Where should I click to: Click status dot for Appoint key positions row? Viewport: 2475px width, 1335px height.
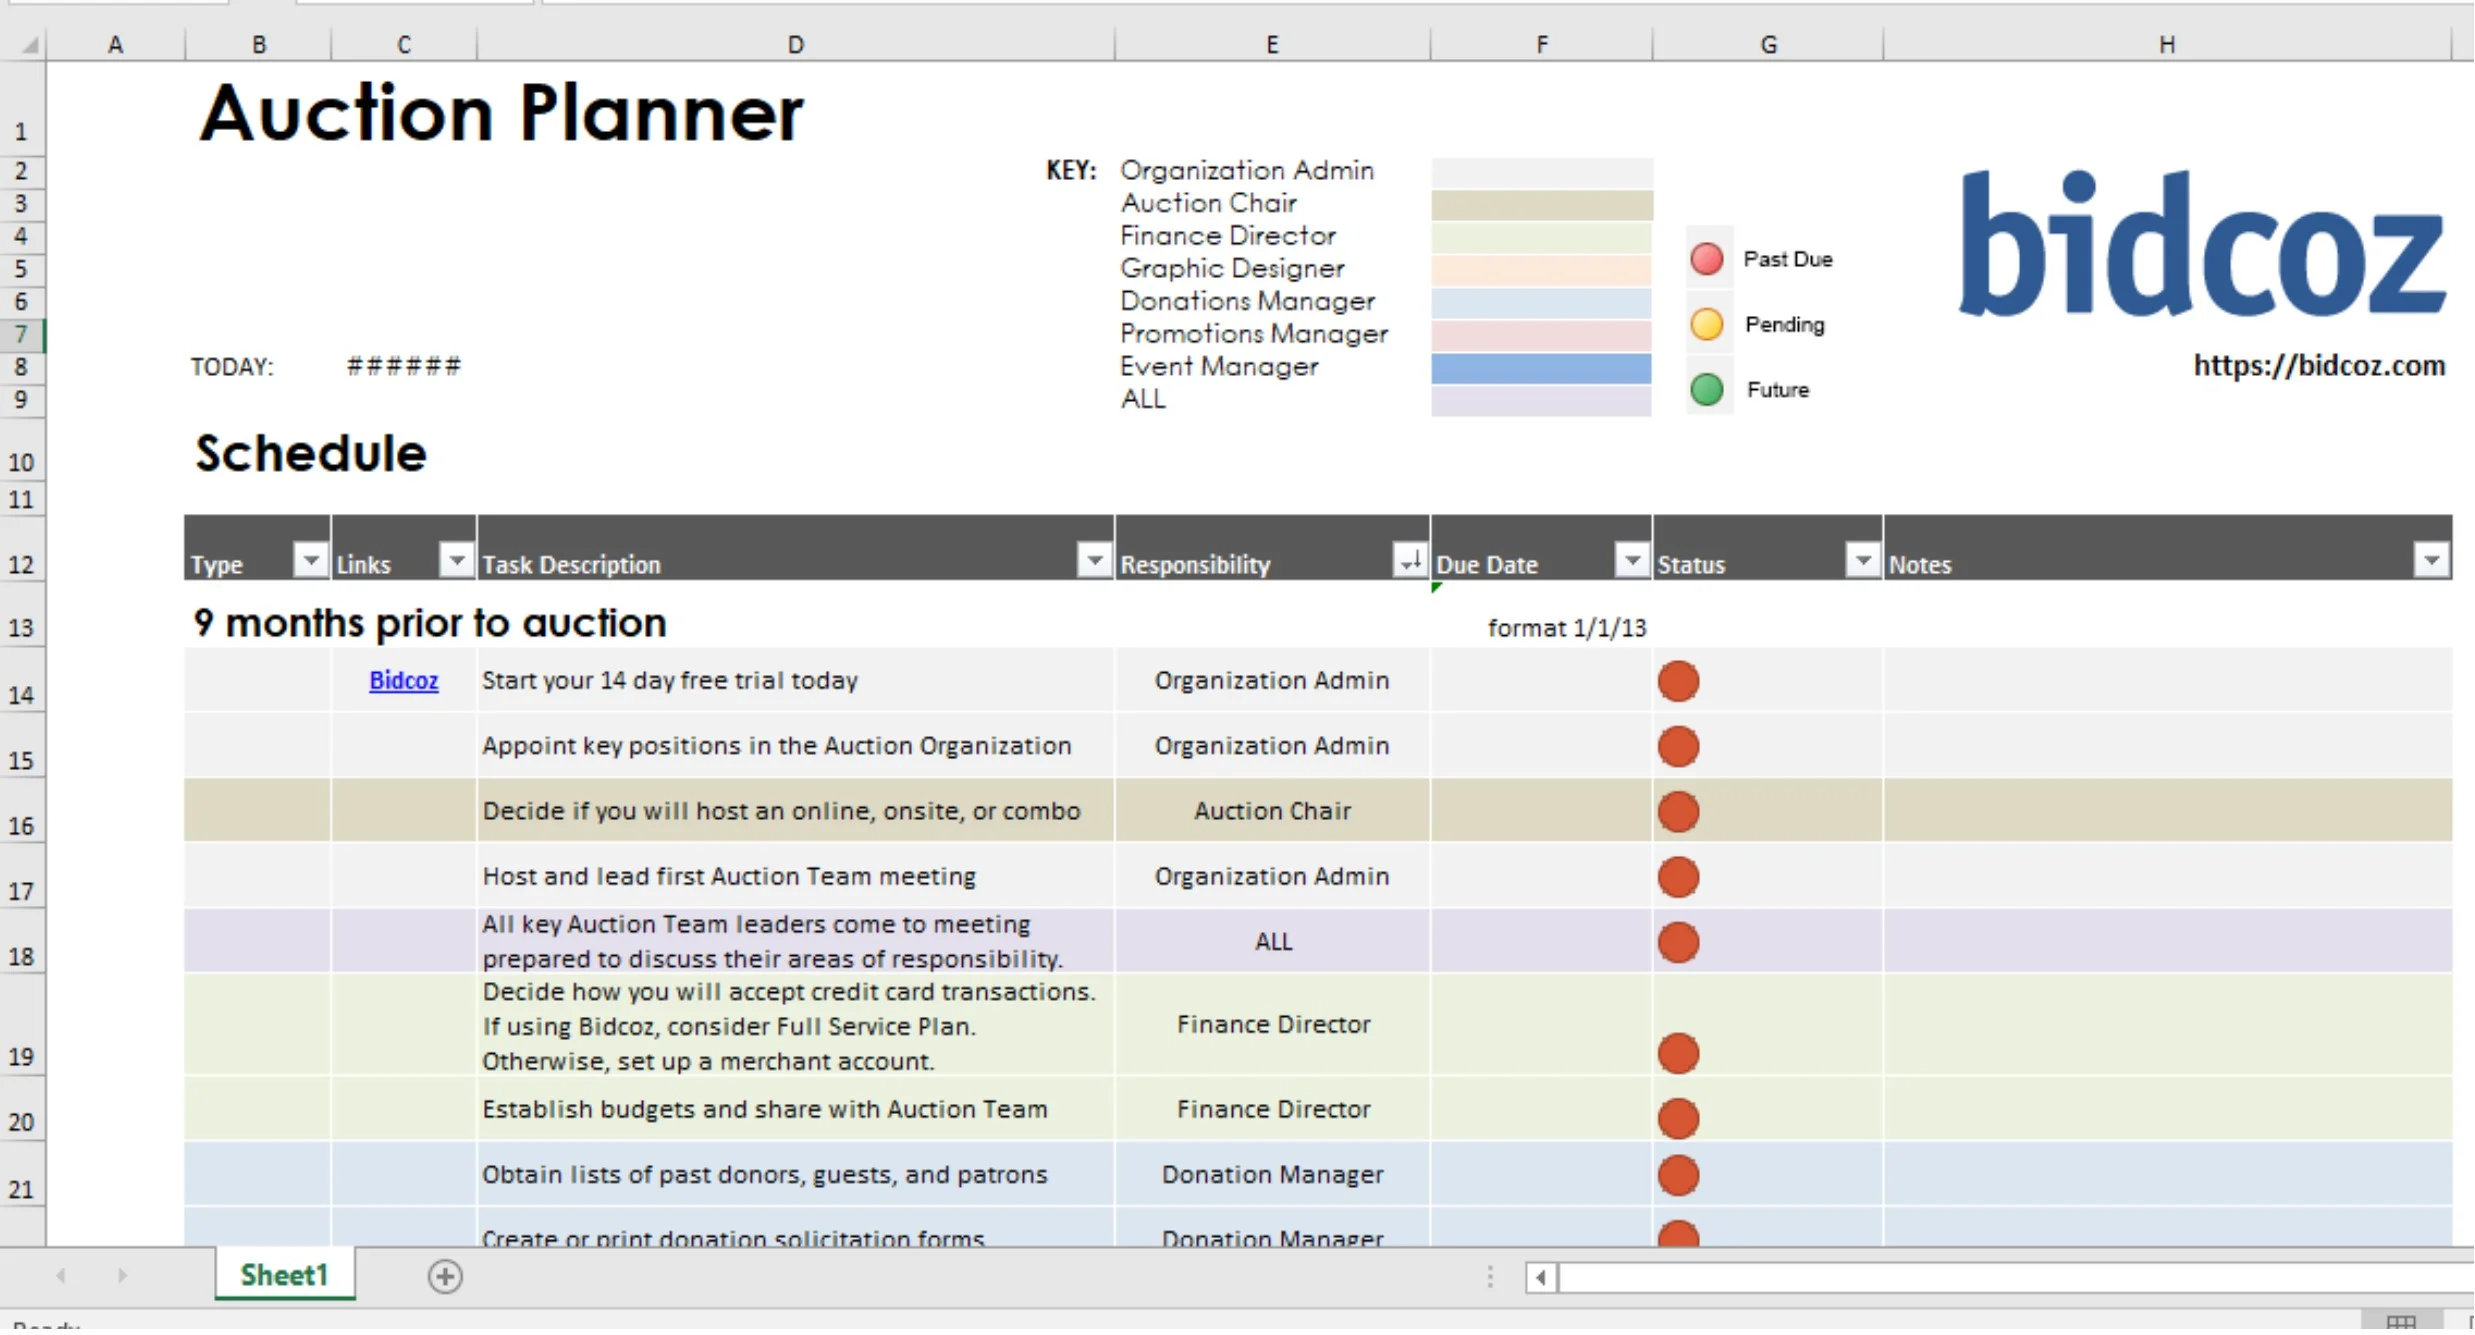[1678, 748]
